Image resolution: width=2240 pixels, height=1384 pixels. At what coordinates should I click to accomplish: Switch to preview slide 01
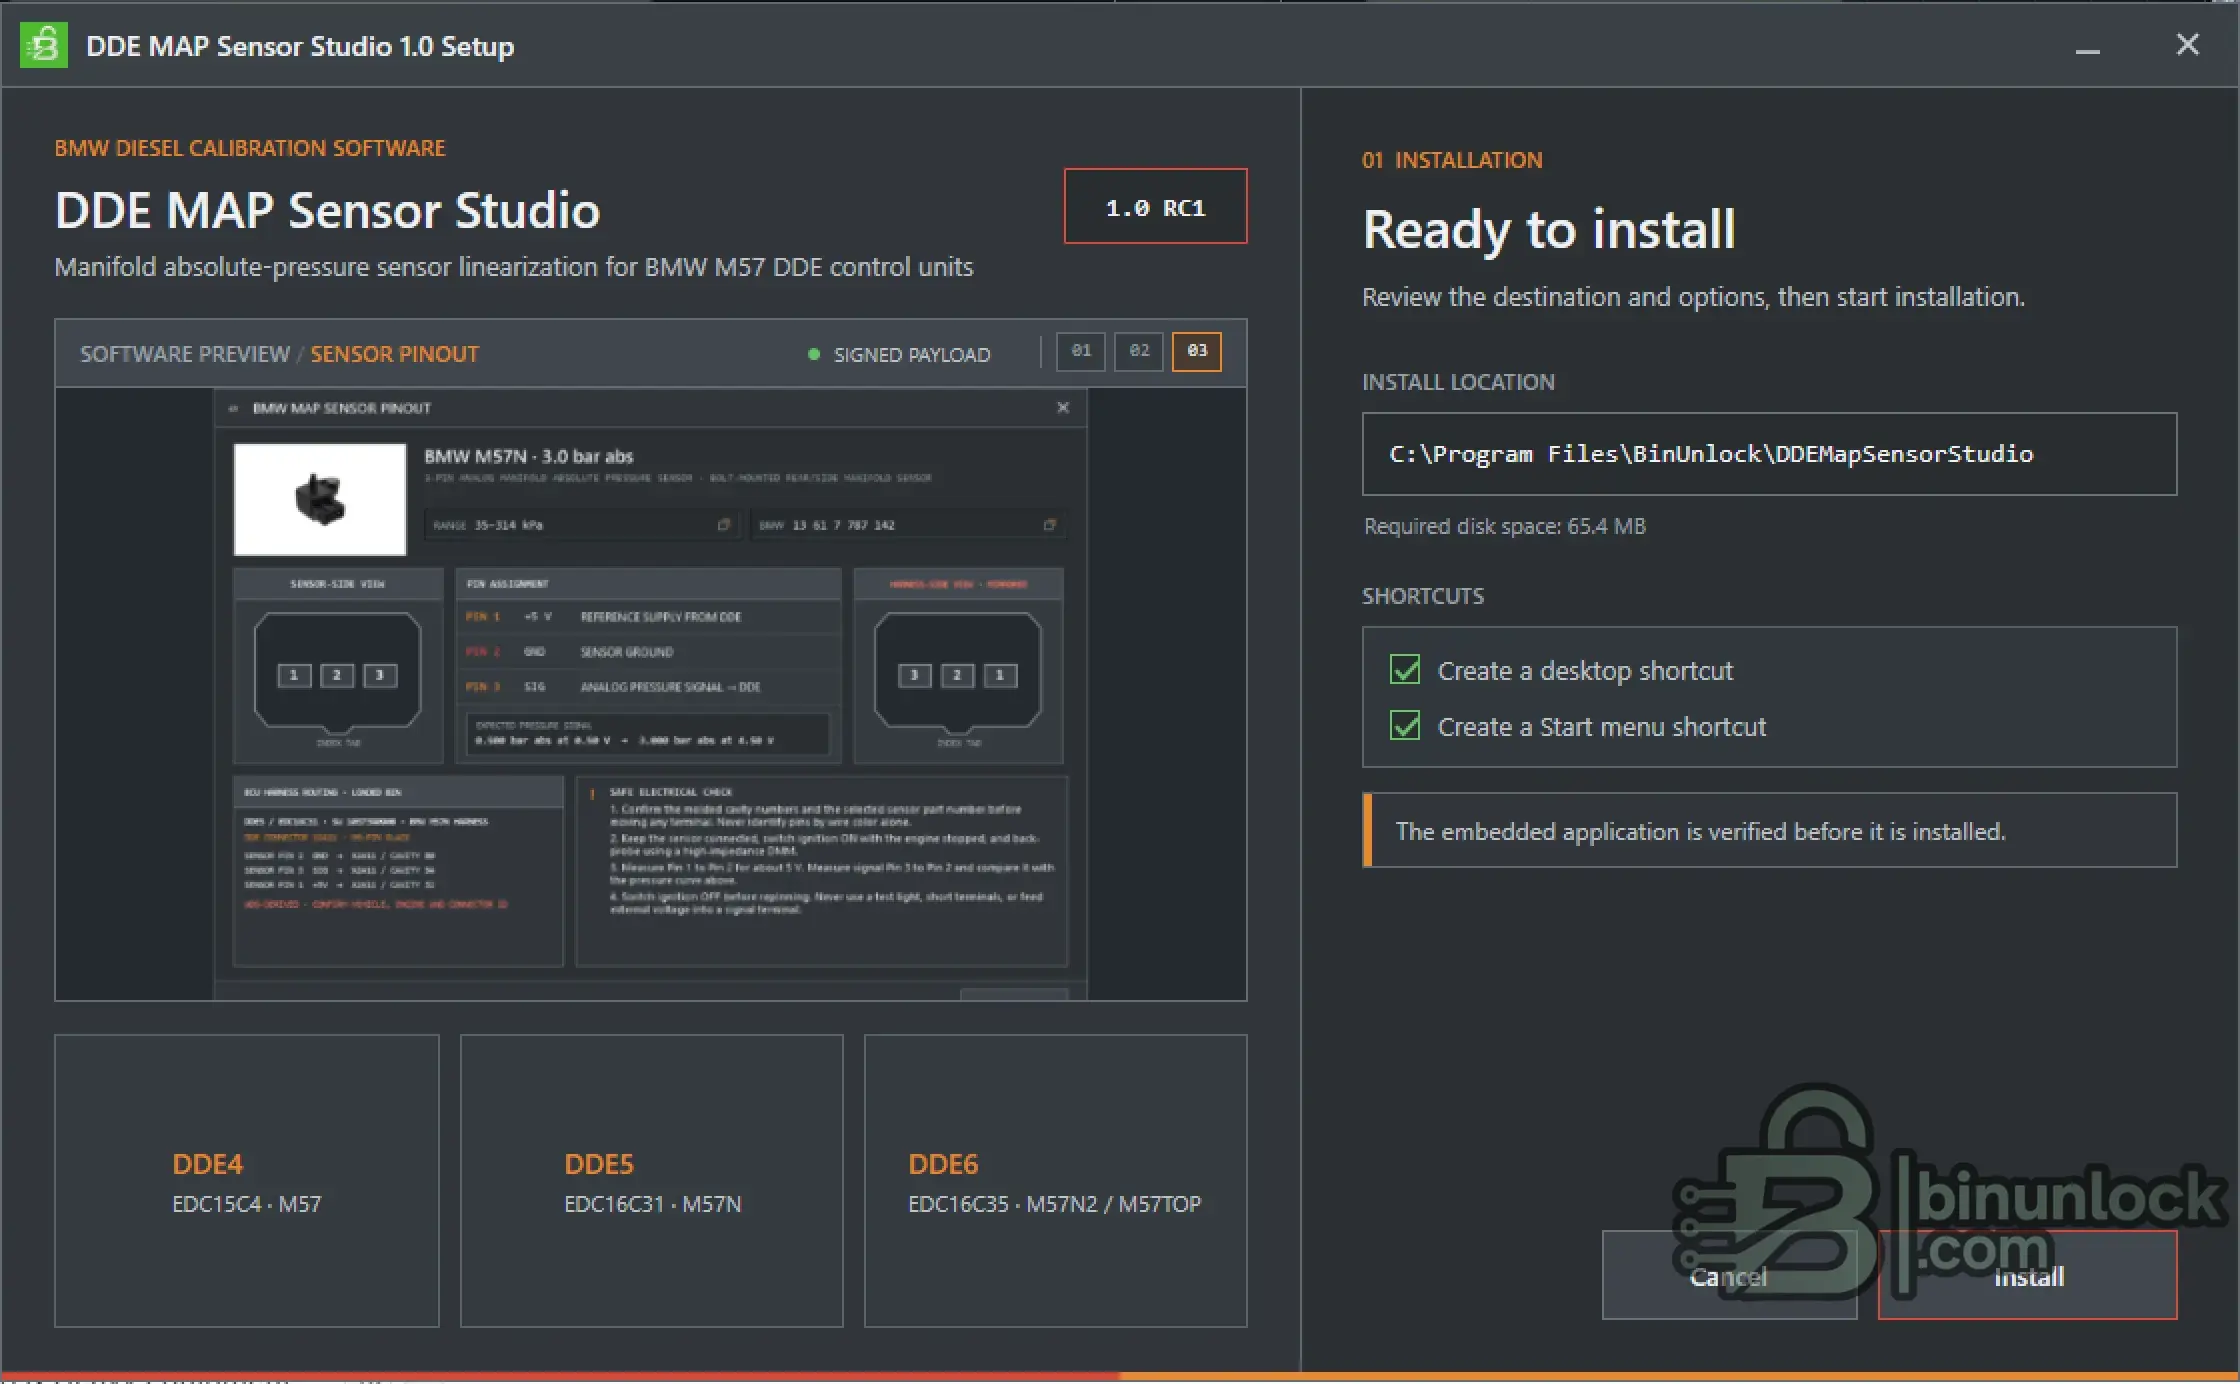click(1081, 351)
